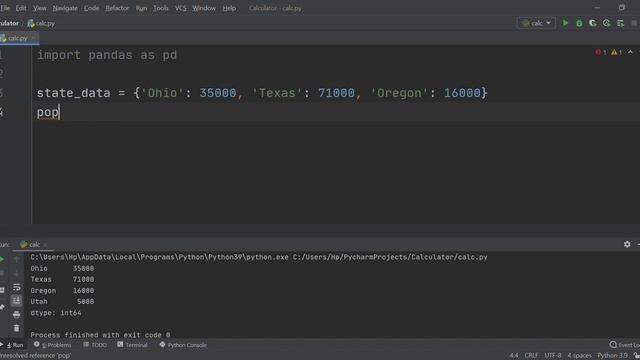This screenshot has width=640, height=360.
Task: Click the up-arrow stack trace icon
Action: click(16, 259)
